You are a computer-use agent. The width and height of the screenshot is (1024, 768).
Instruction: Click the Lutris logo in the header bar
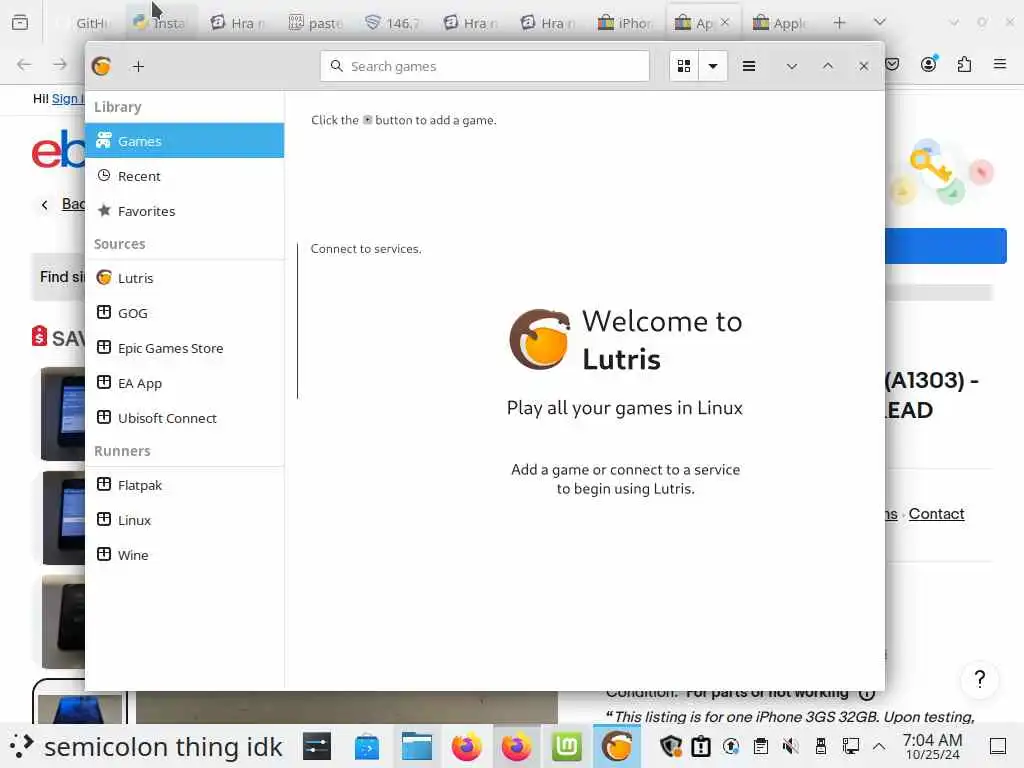click(101, 66)
